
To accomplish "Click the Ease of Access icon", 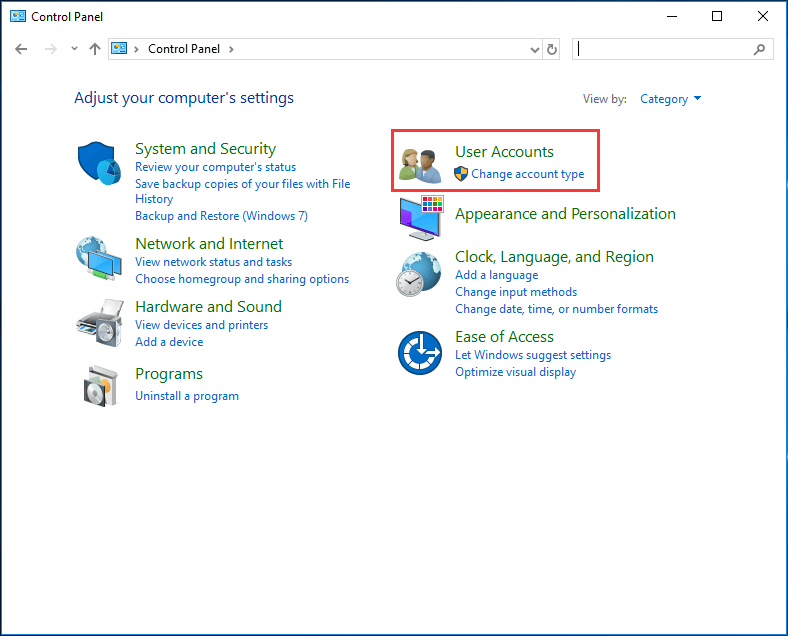I will tap(420, 353).
